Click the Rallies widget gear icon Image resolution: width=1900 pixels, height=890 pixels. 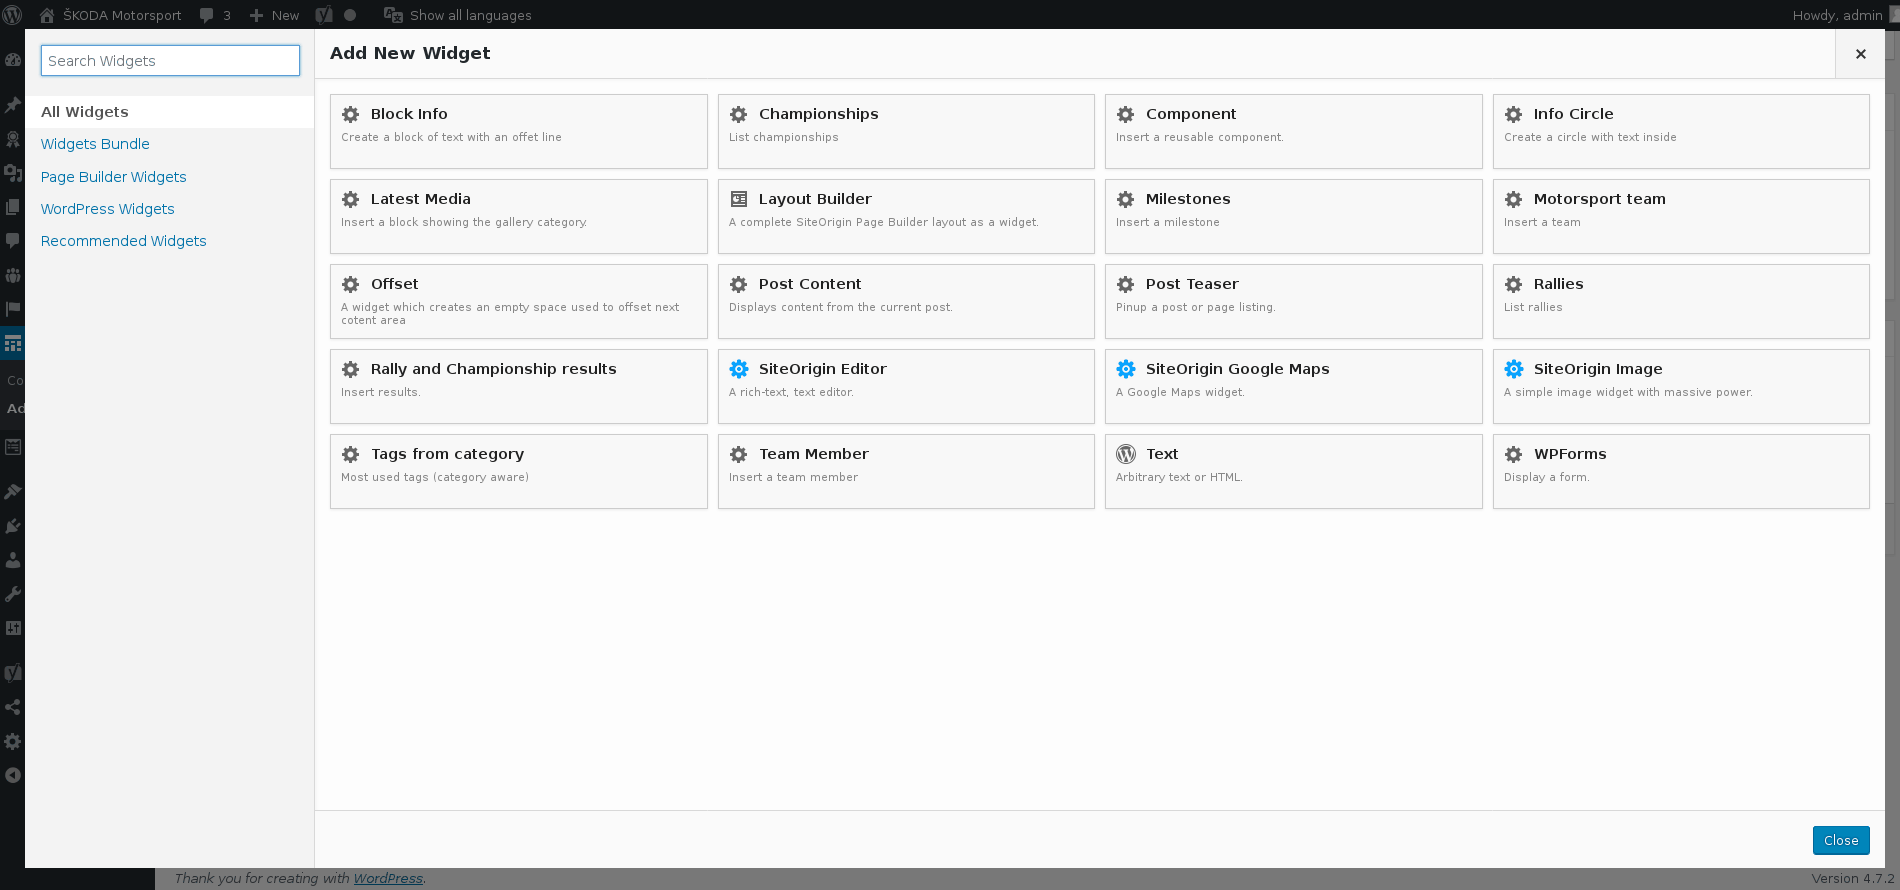(1514, 284)
